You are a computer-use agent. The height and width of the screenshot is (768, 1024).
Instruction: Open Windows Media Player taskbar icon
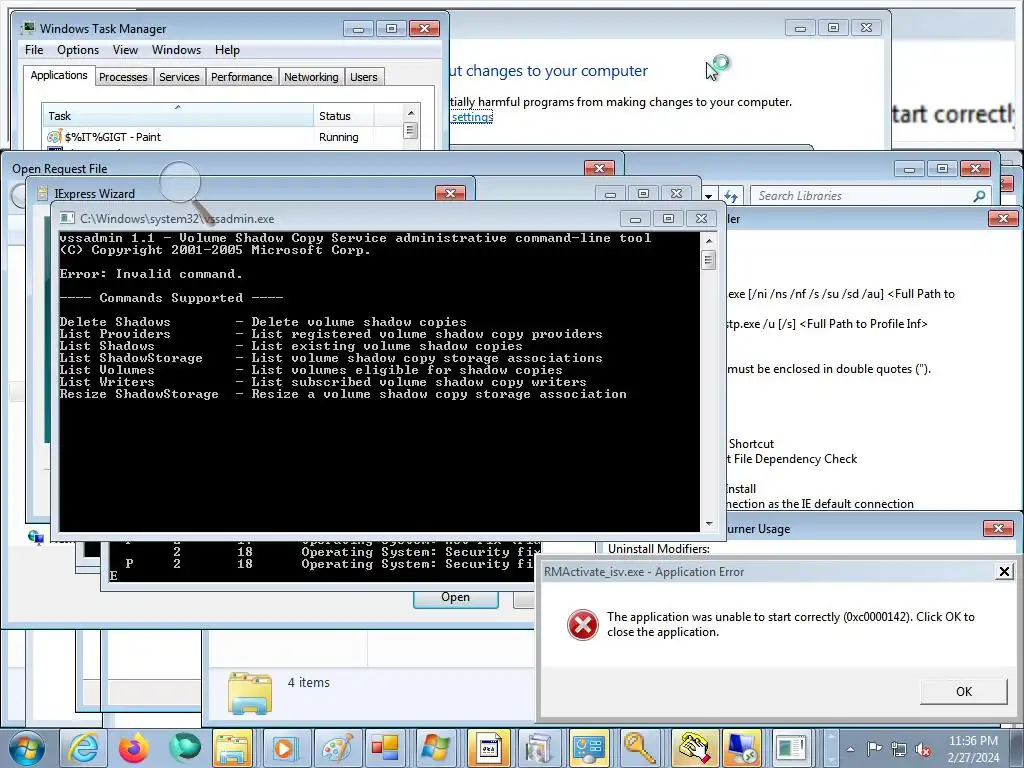285,748
